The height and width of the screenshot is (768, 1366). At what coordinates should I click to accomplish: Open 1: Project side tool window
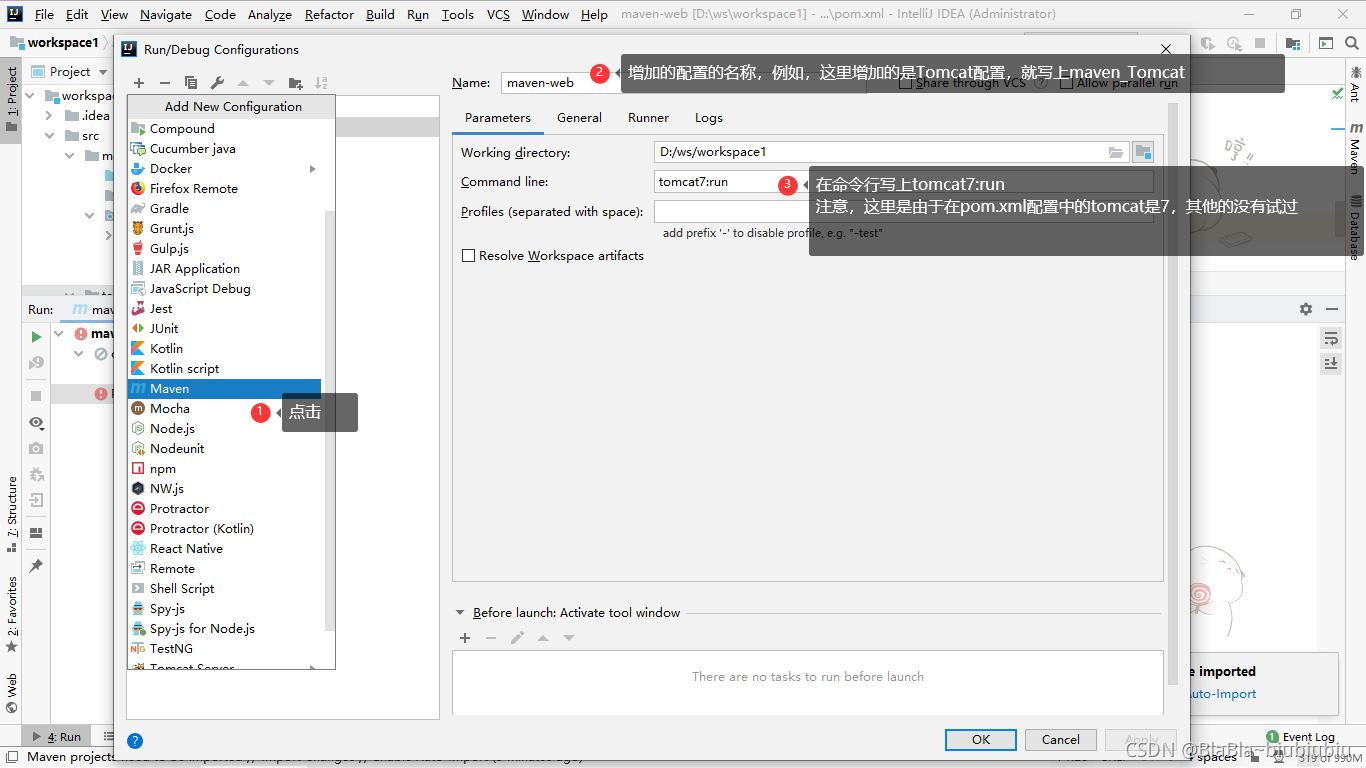(x=11, y=99)
